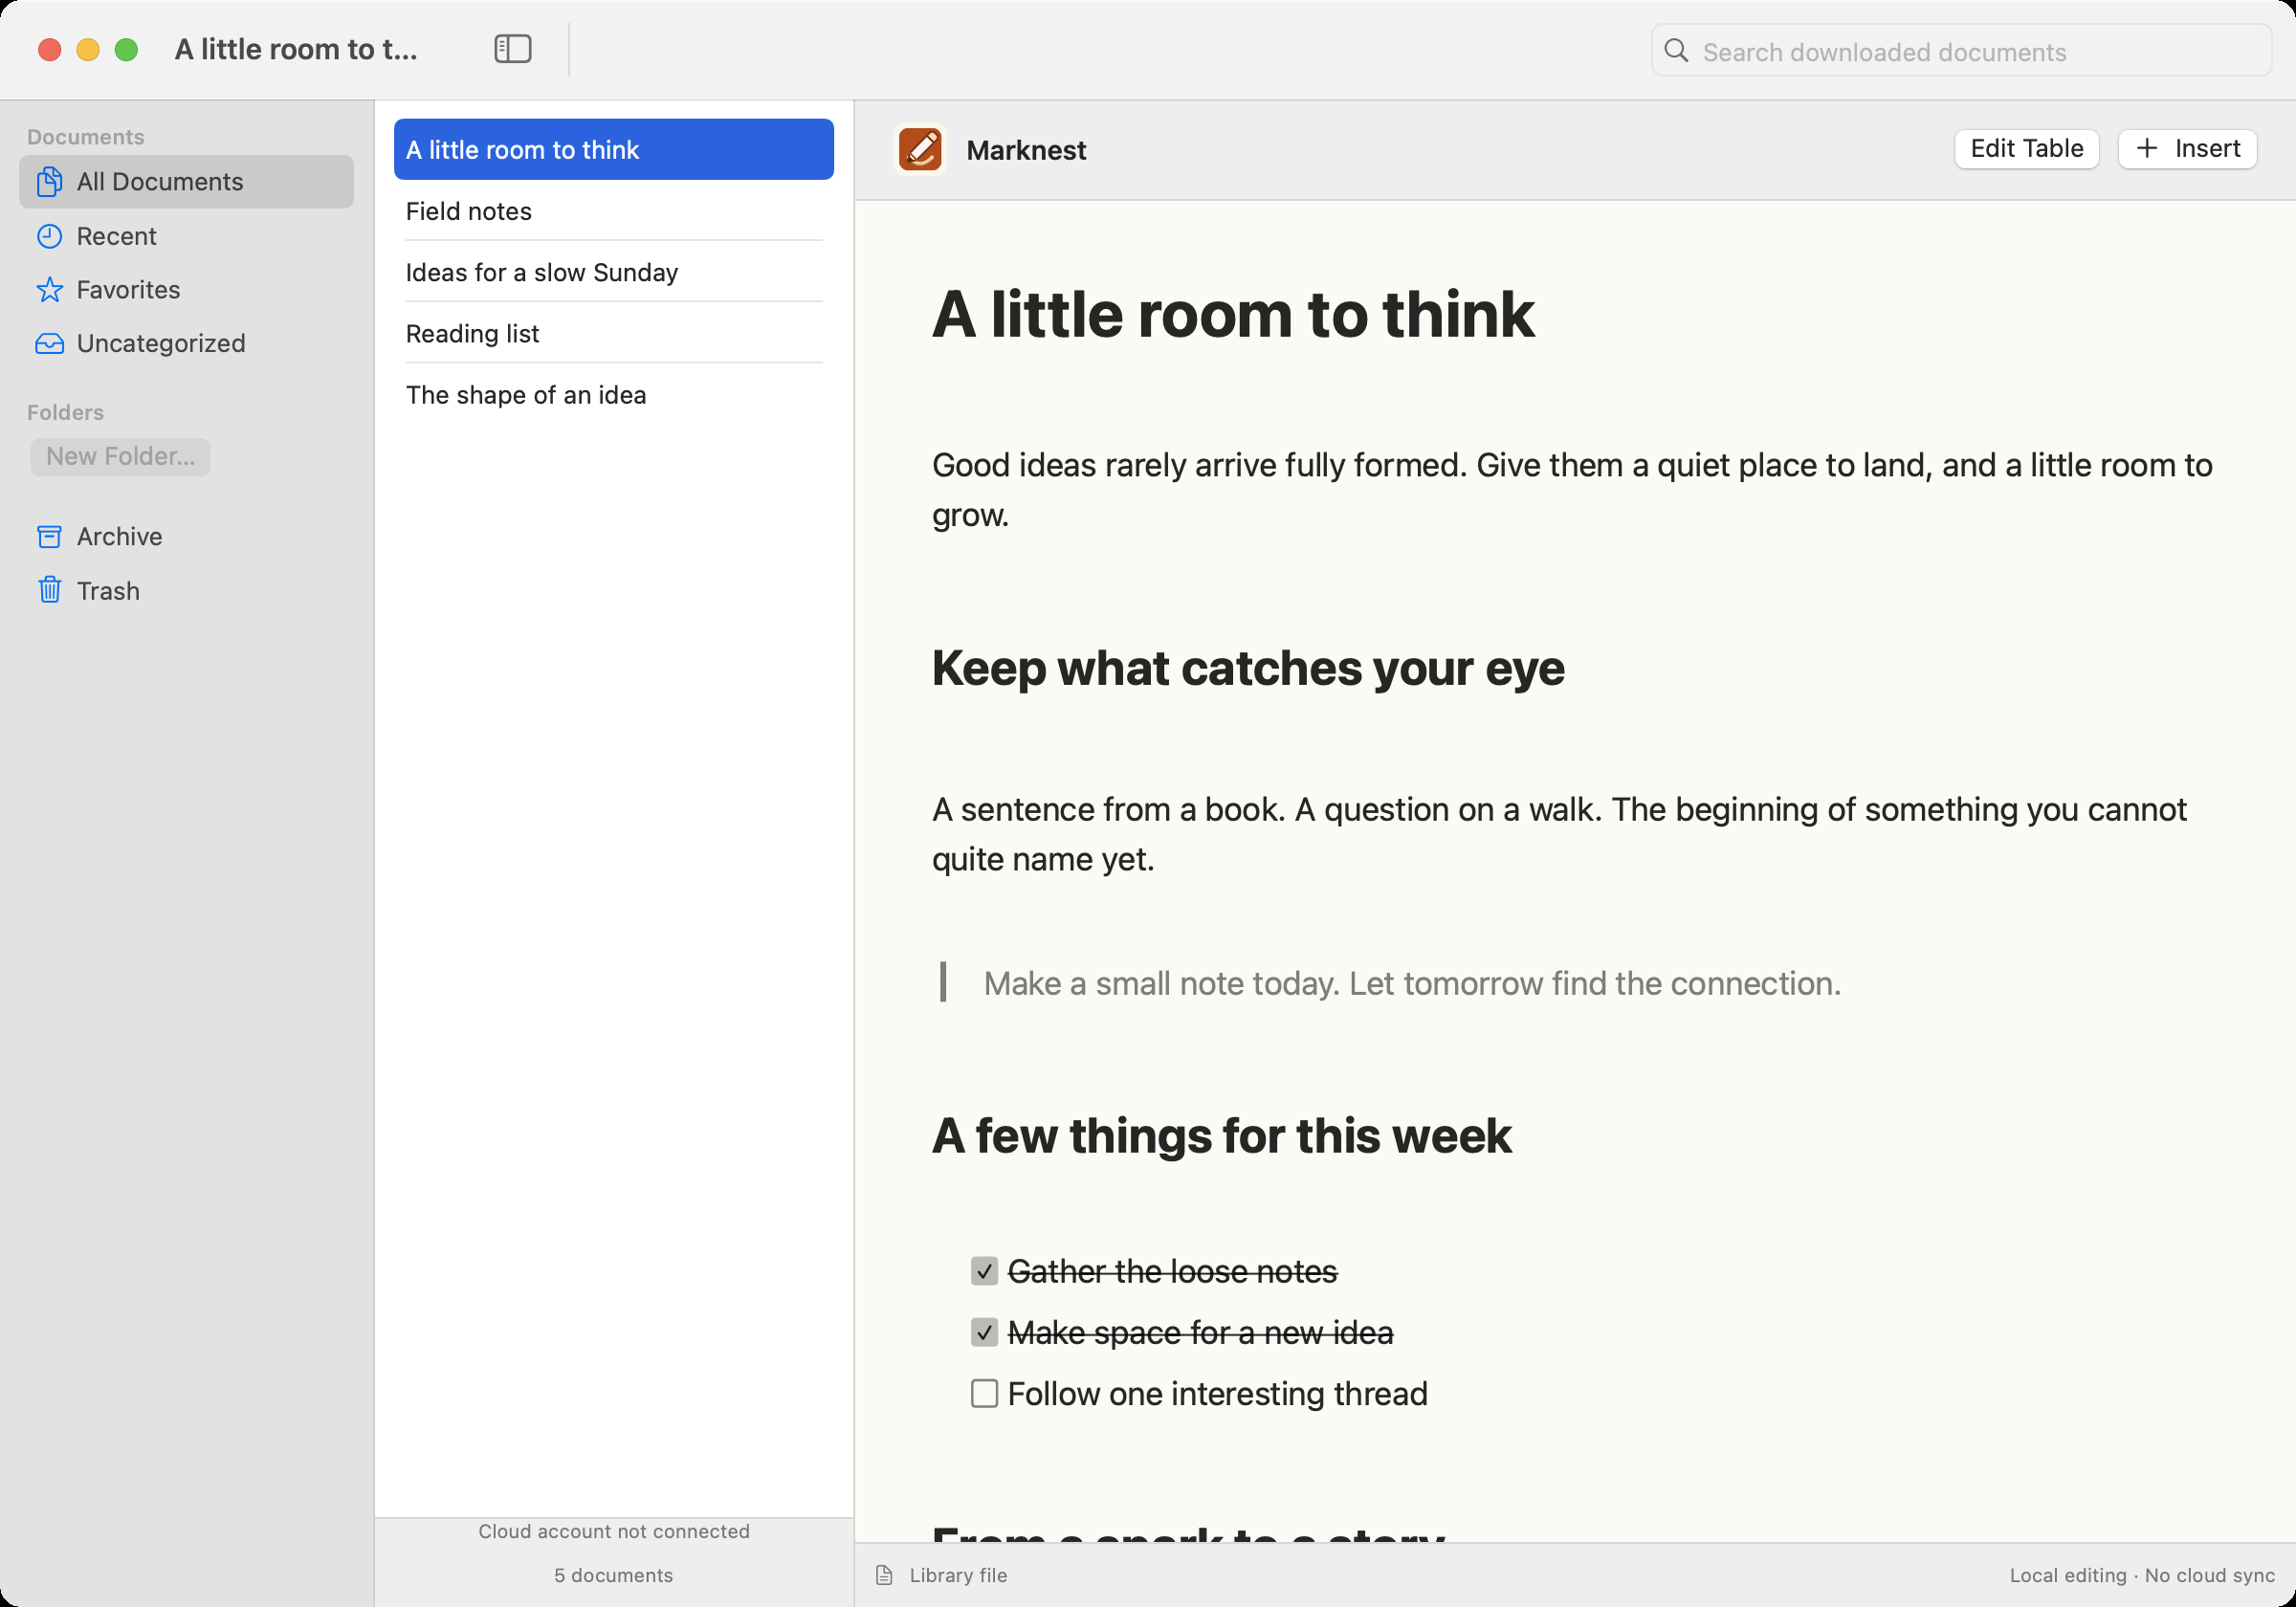Open the Archive label in sidebar

119,537
